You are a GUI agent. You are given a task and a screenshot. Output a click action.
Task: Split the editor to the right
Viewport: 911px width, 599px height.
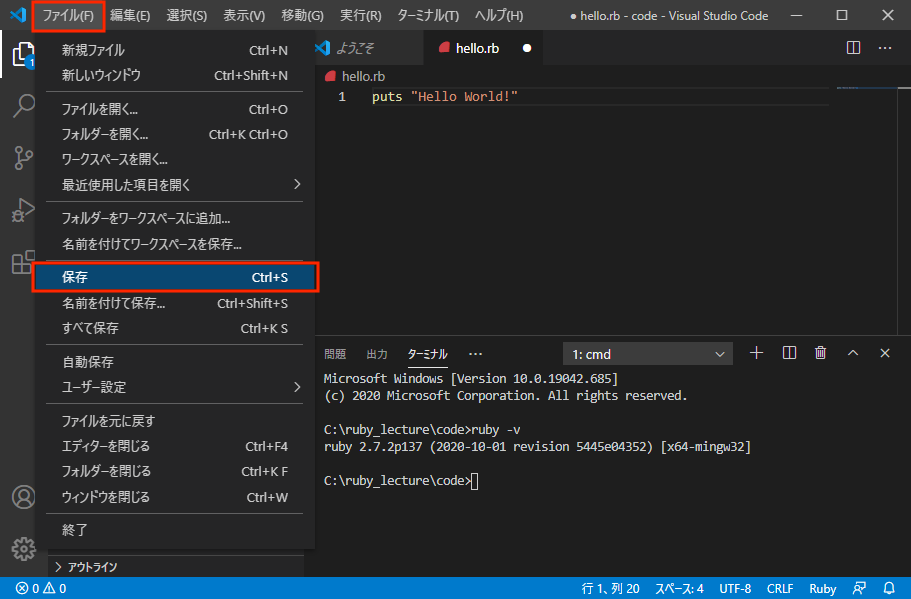point(853,48)
